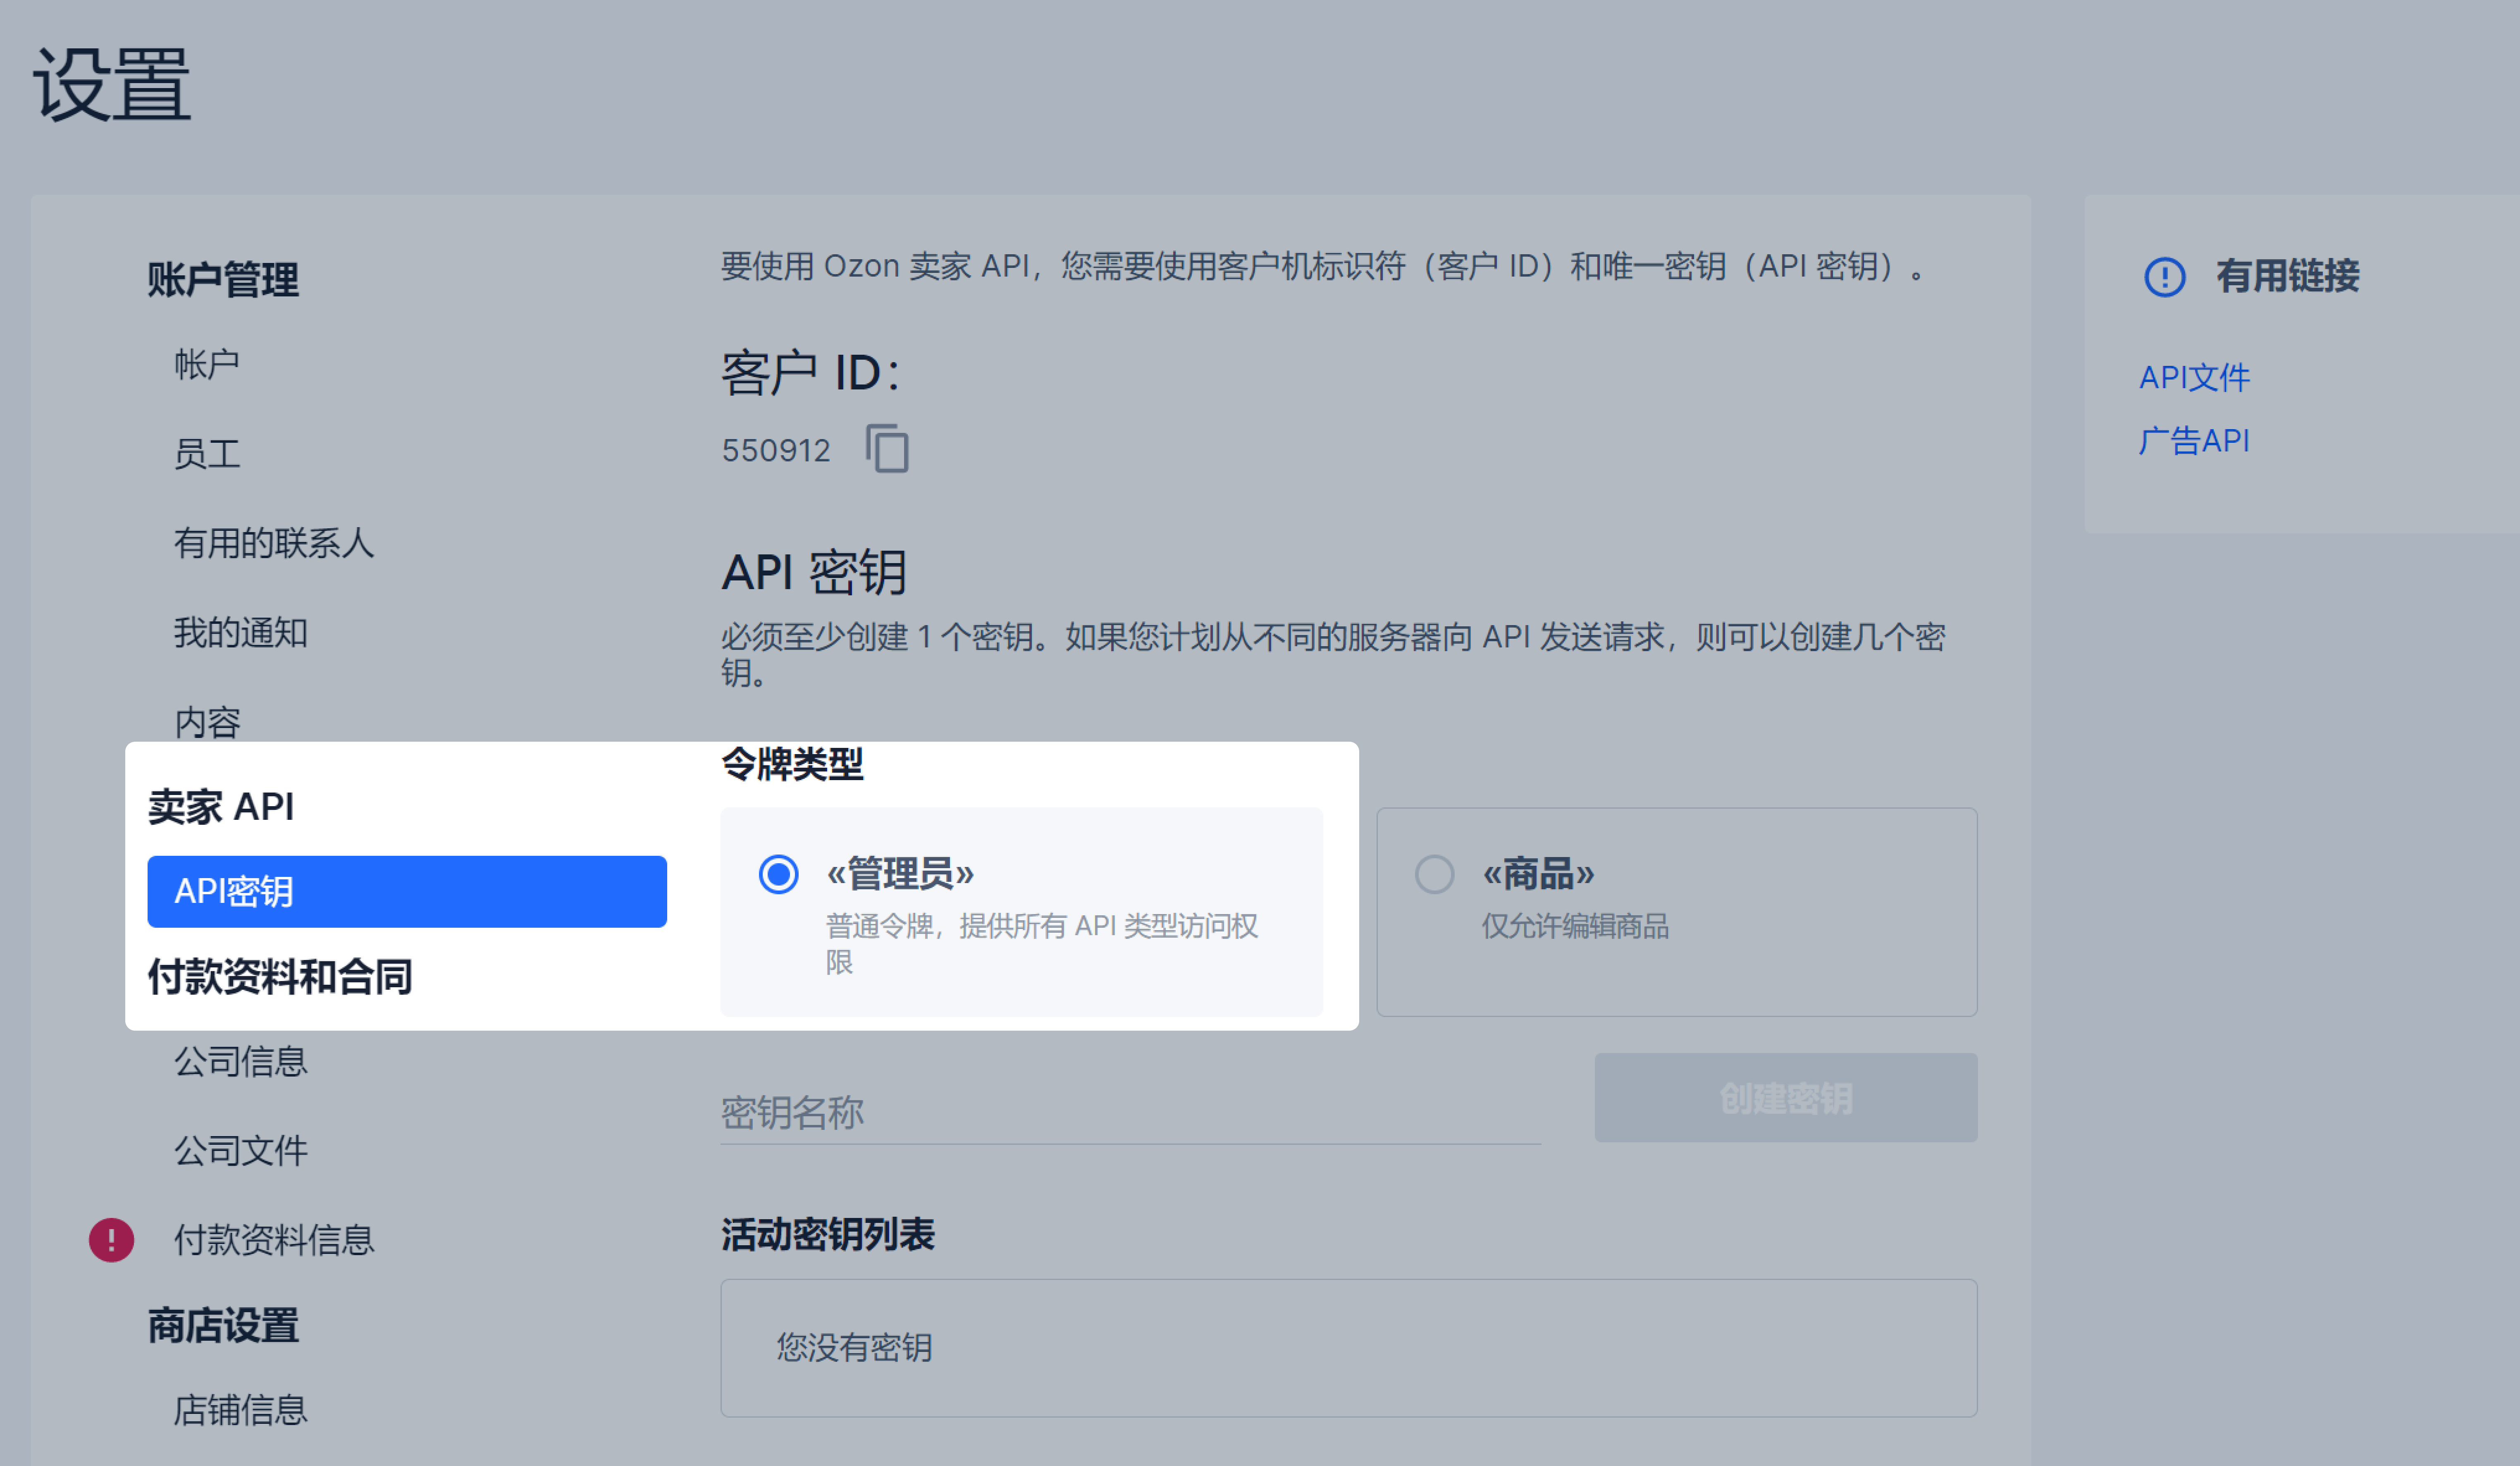The height and width of the screenshot is (1466, 2520).
Task: Open 店铺信息 under 商店设置
Action: tap(241, 1410)
